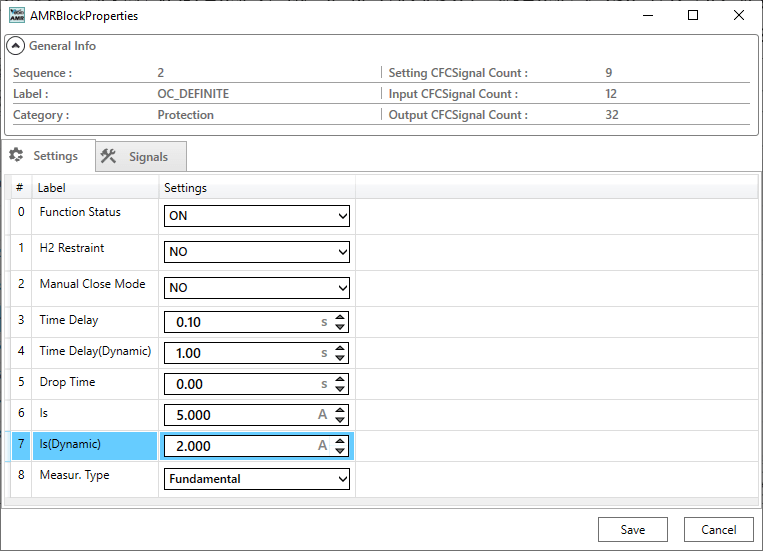
Task: Increase the Is(Dynamic) value
Action: 341,442
